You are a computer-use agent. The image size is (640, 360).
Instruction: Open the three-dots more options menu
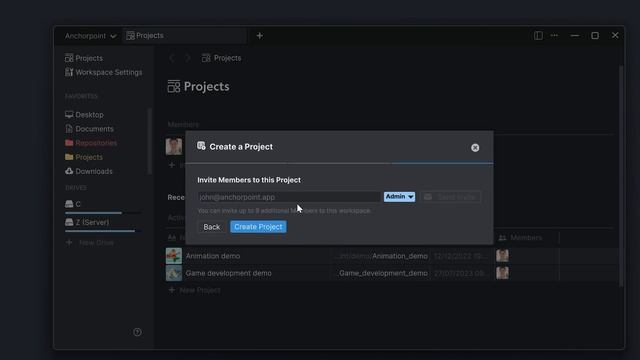554,36
